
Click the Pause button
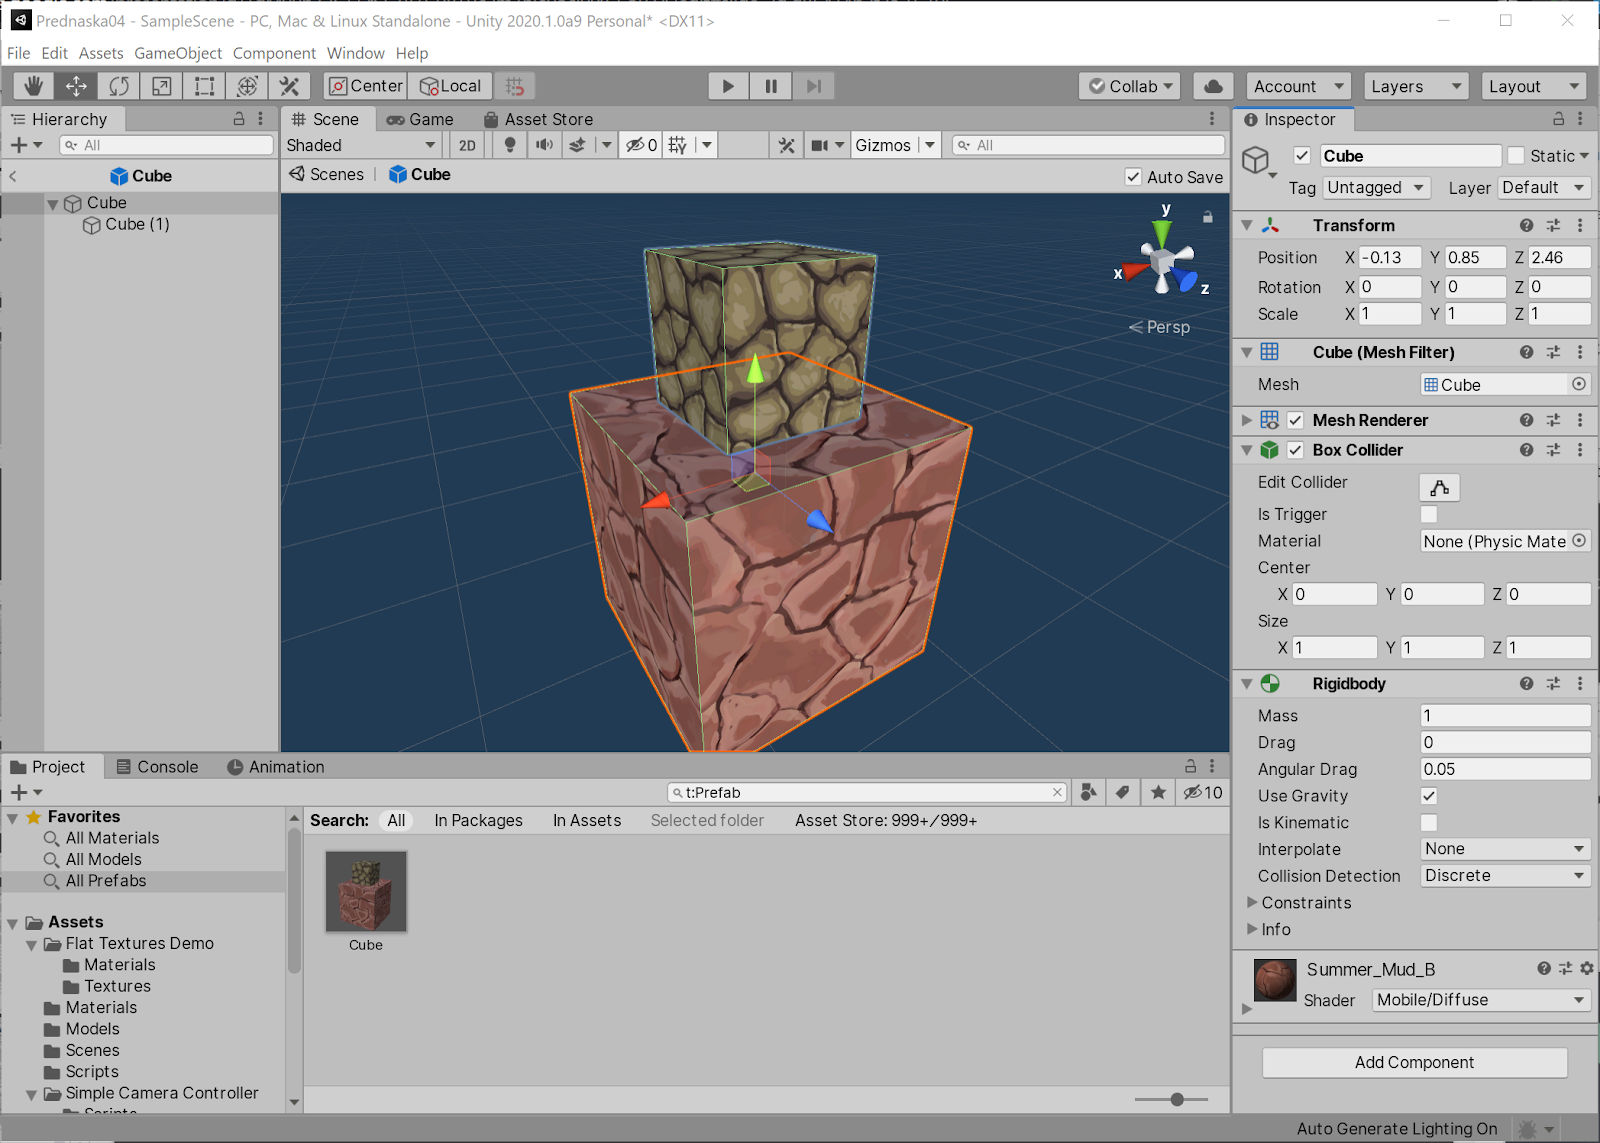[771, 86]
